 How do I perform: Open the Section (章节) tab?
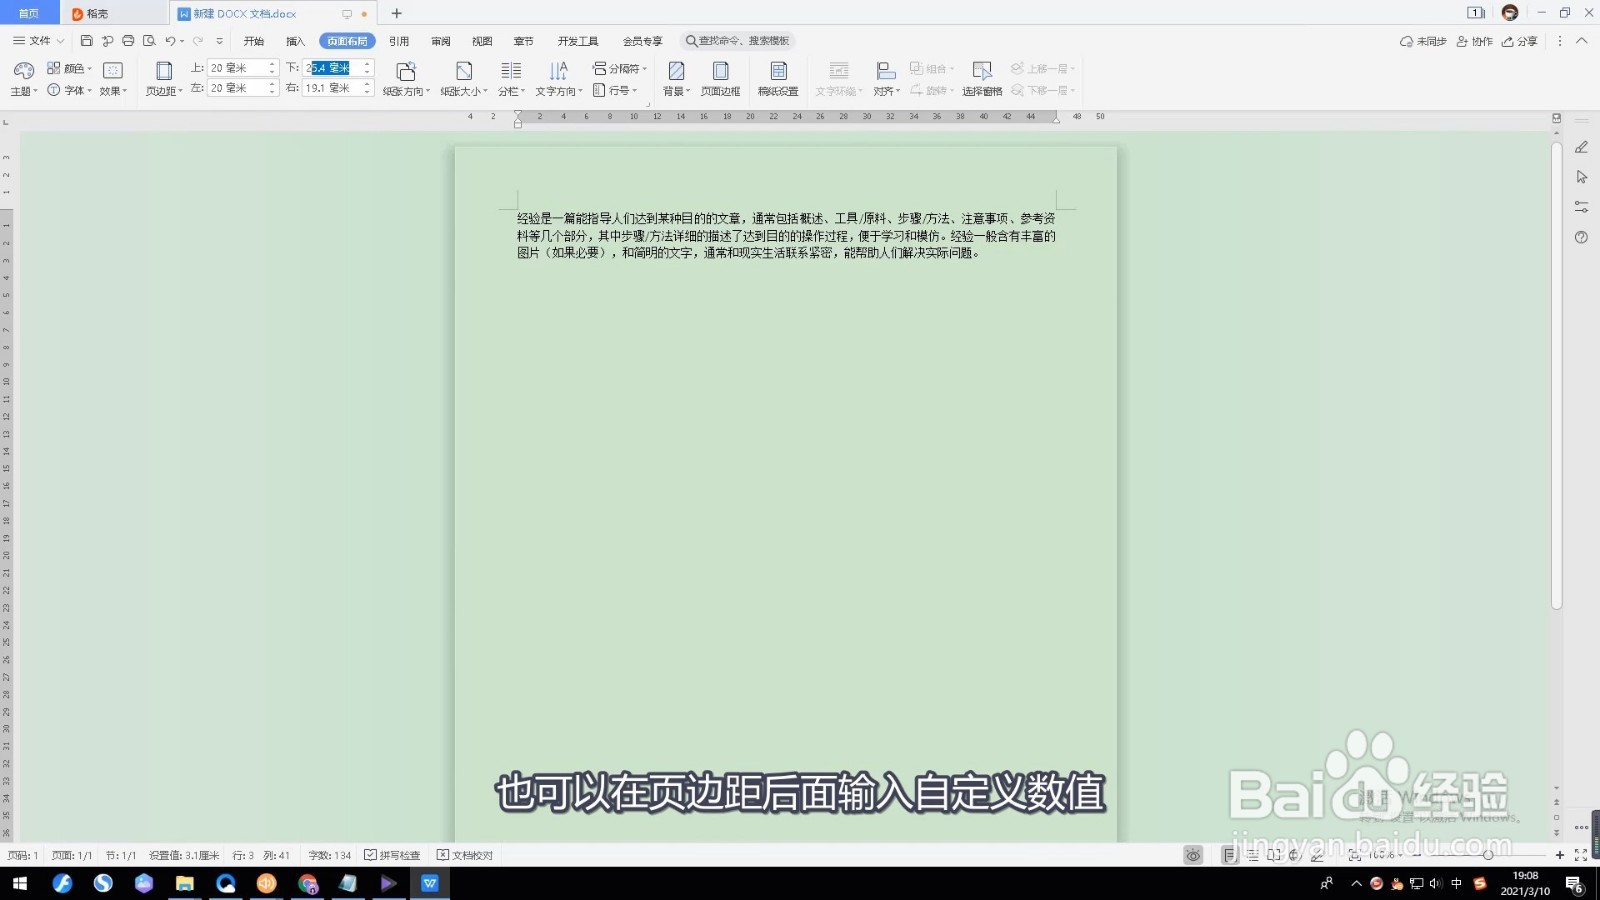tap(523, 41)
